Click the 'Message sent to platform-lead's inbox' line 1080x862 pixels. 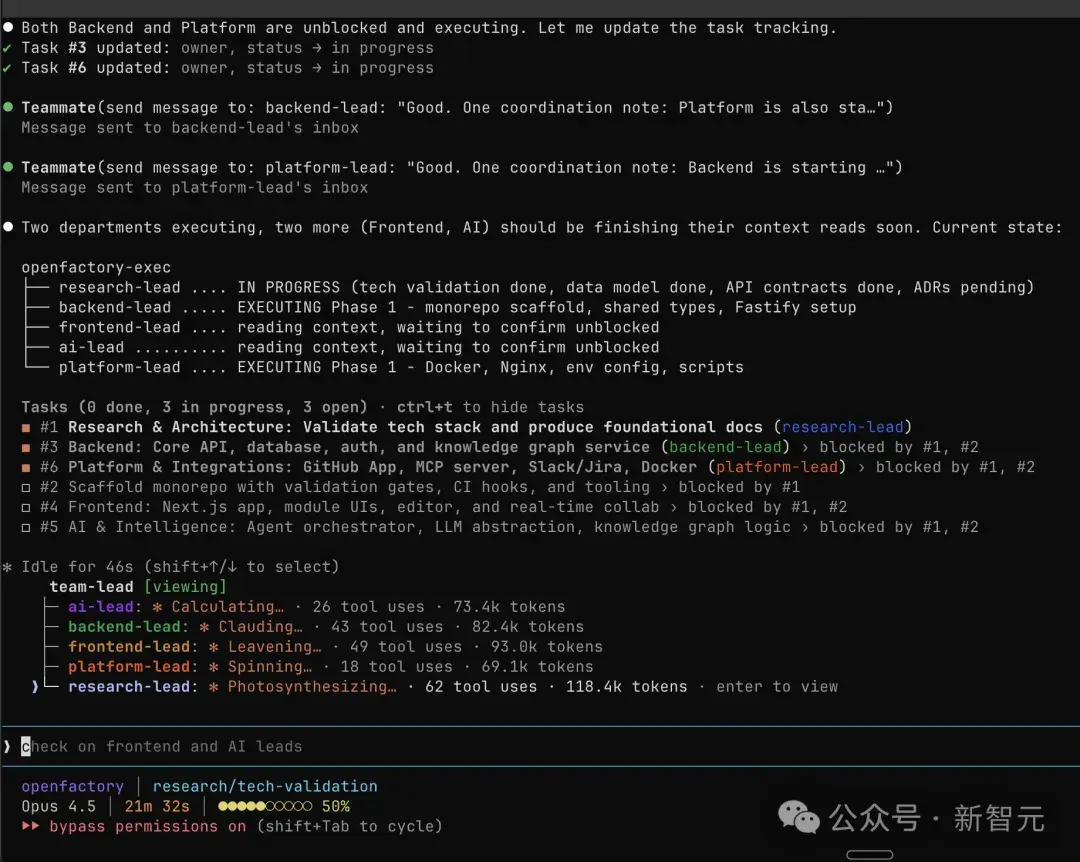coord(194,187)
